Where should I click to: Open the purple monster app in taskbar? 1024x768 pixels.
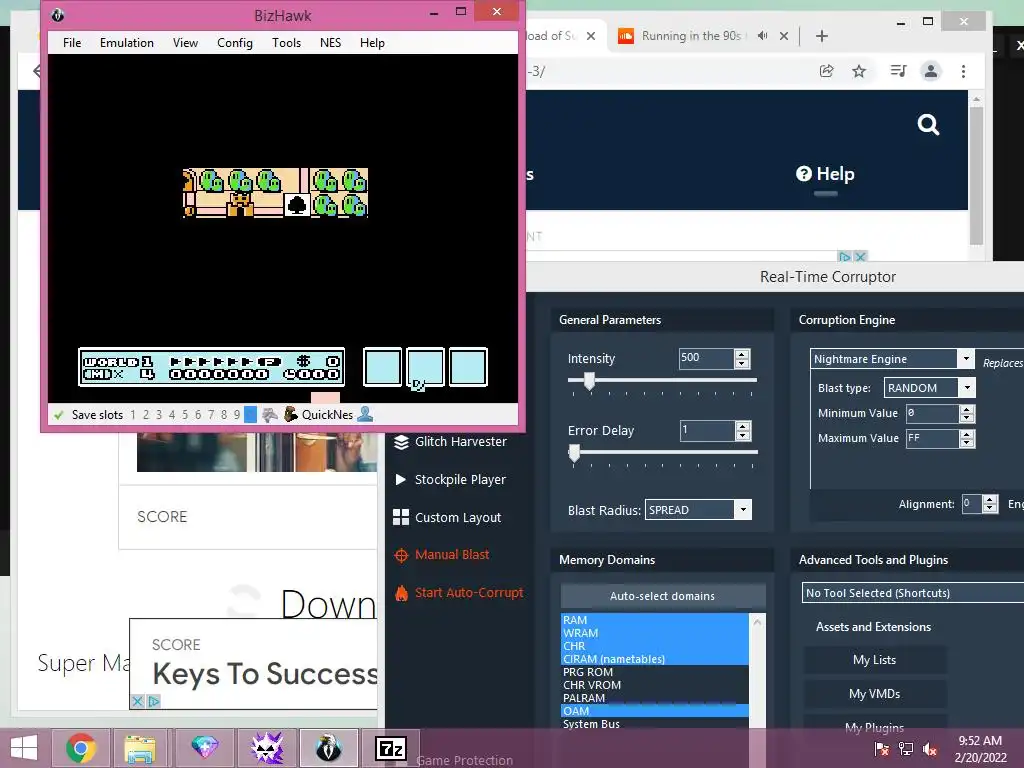pyautogui.click(x=267, y=748)
